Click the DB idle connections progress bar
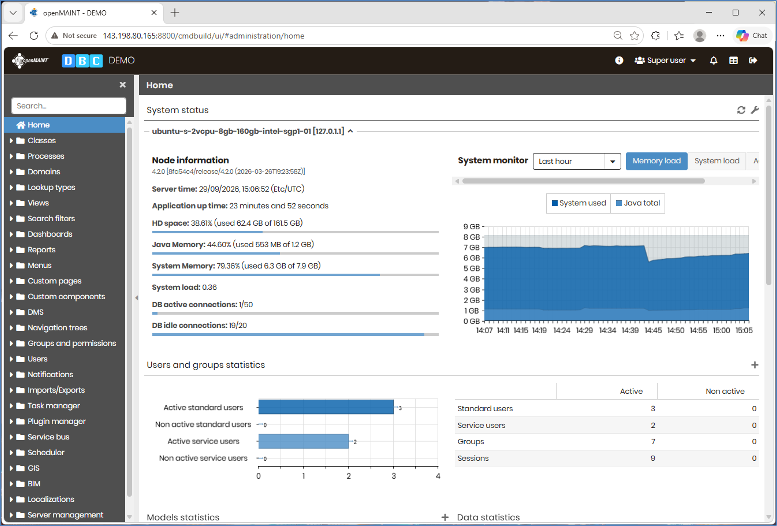The image size is (777, 526). tap(295, 335)
